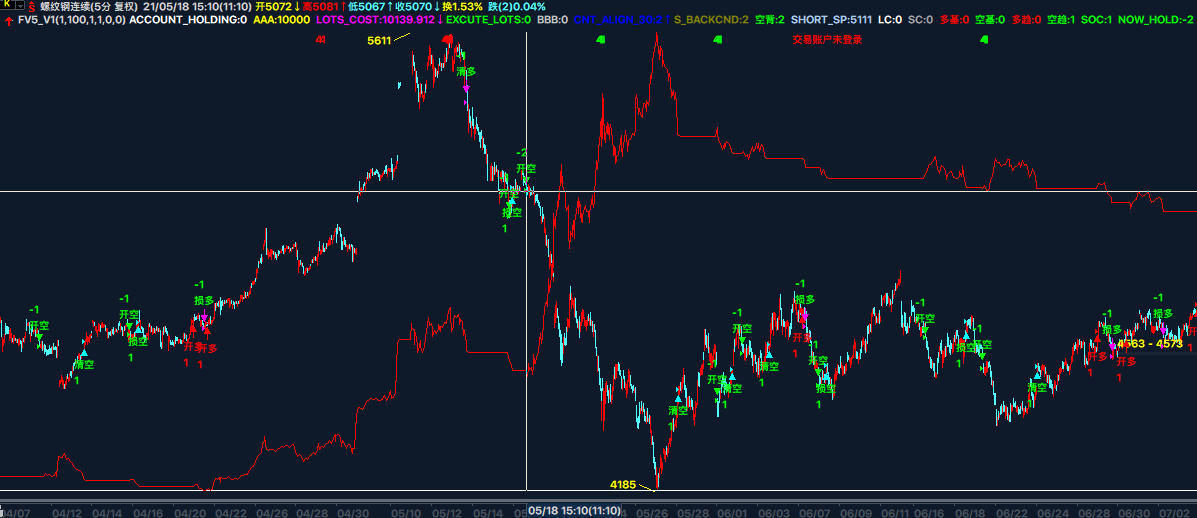The height and width of the screenshot is (518, 1197).
Task: Click the AAA:10000 value
Action: click(x=281, y=20)
